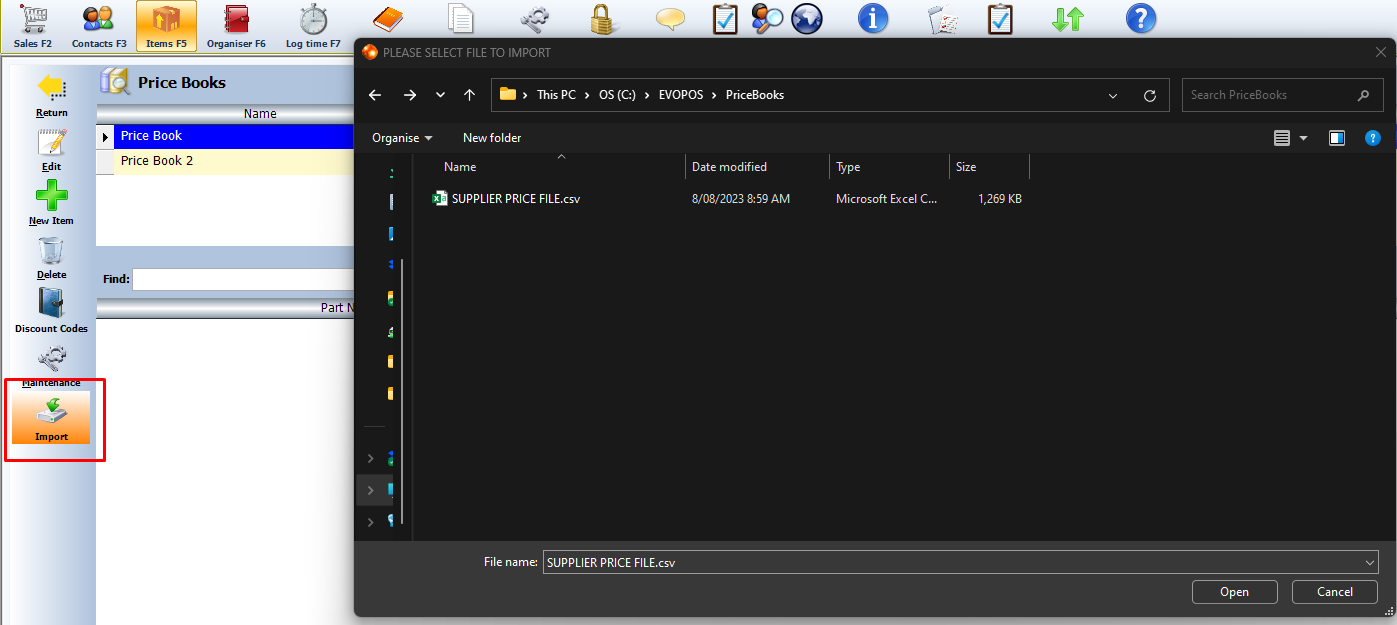The image size is (1397, 625).
Task: Open recent locations dropdown arrow
Action: point(440,95)
